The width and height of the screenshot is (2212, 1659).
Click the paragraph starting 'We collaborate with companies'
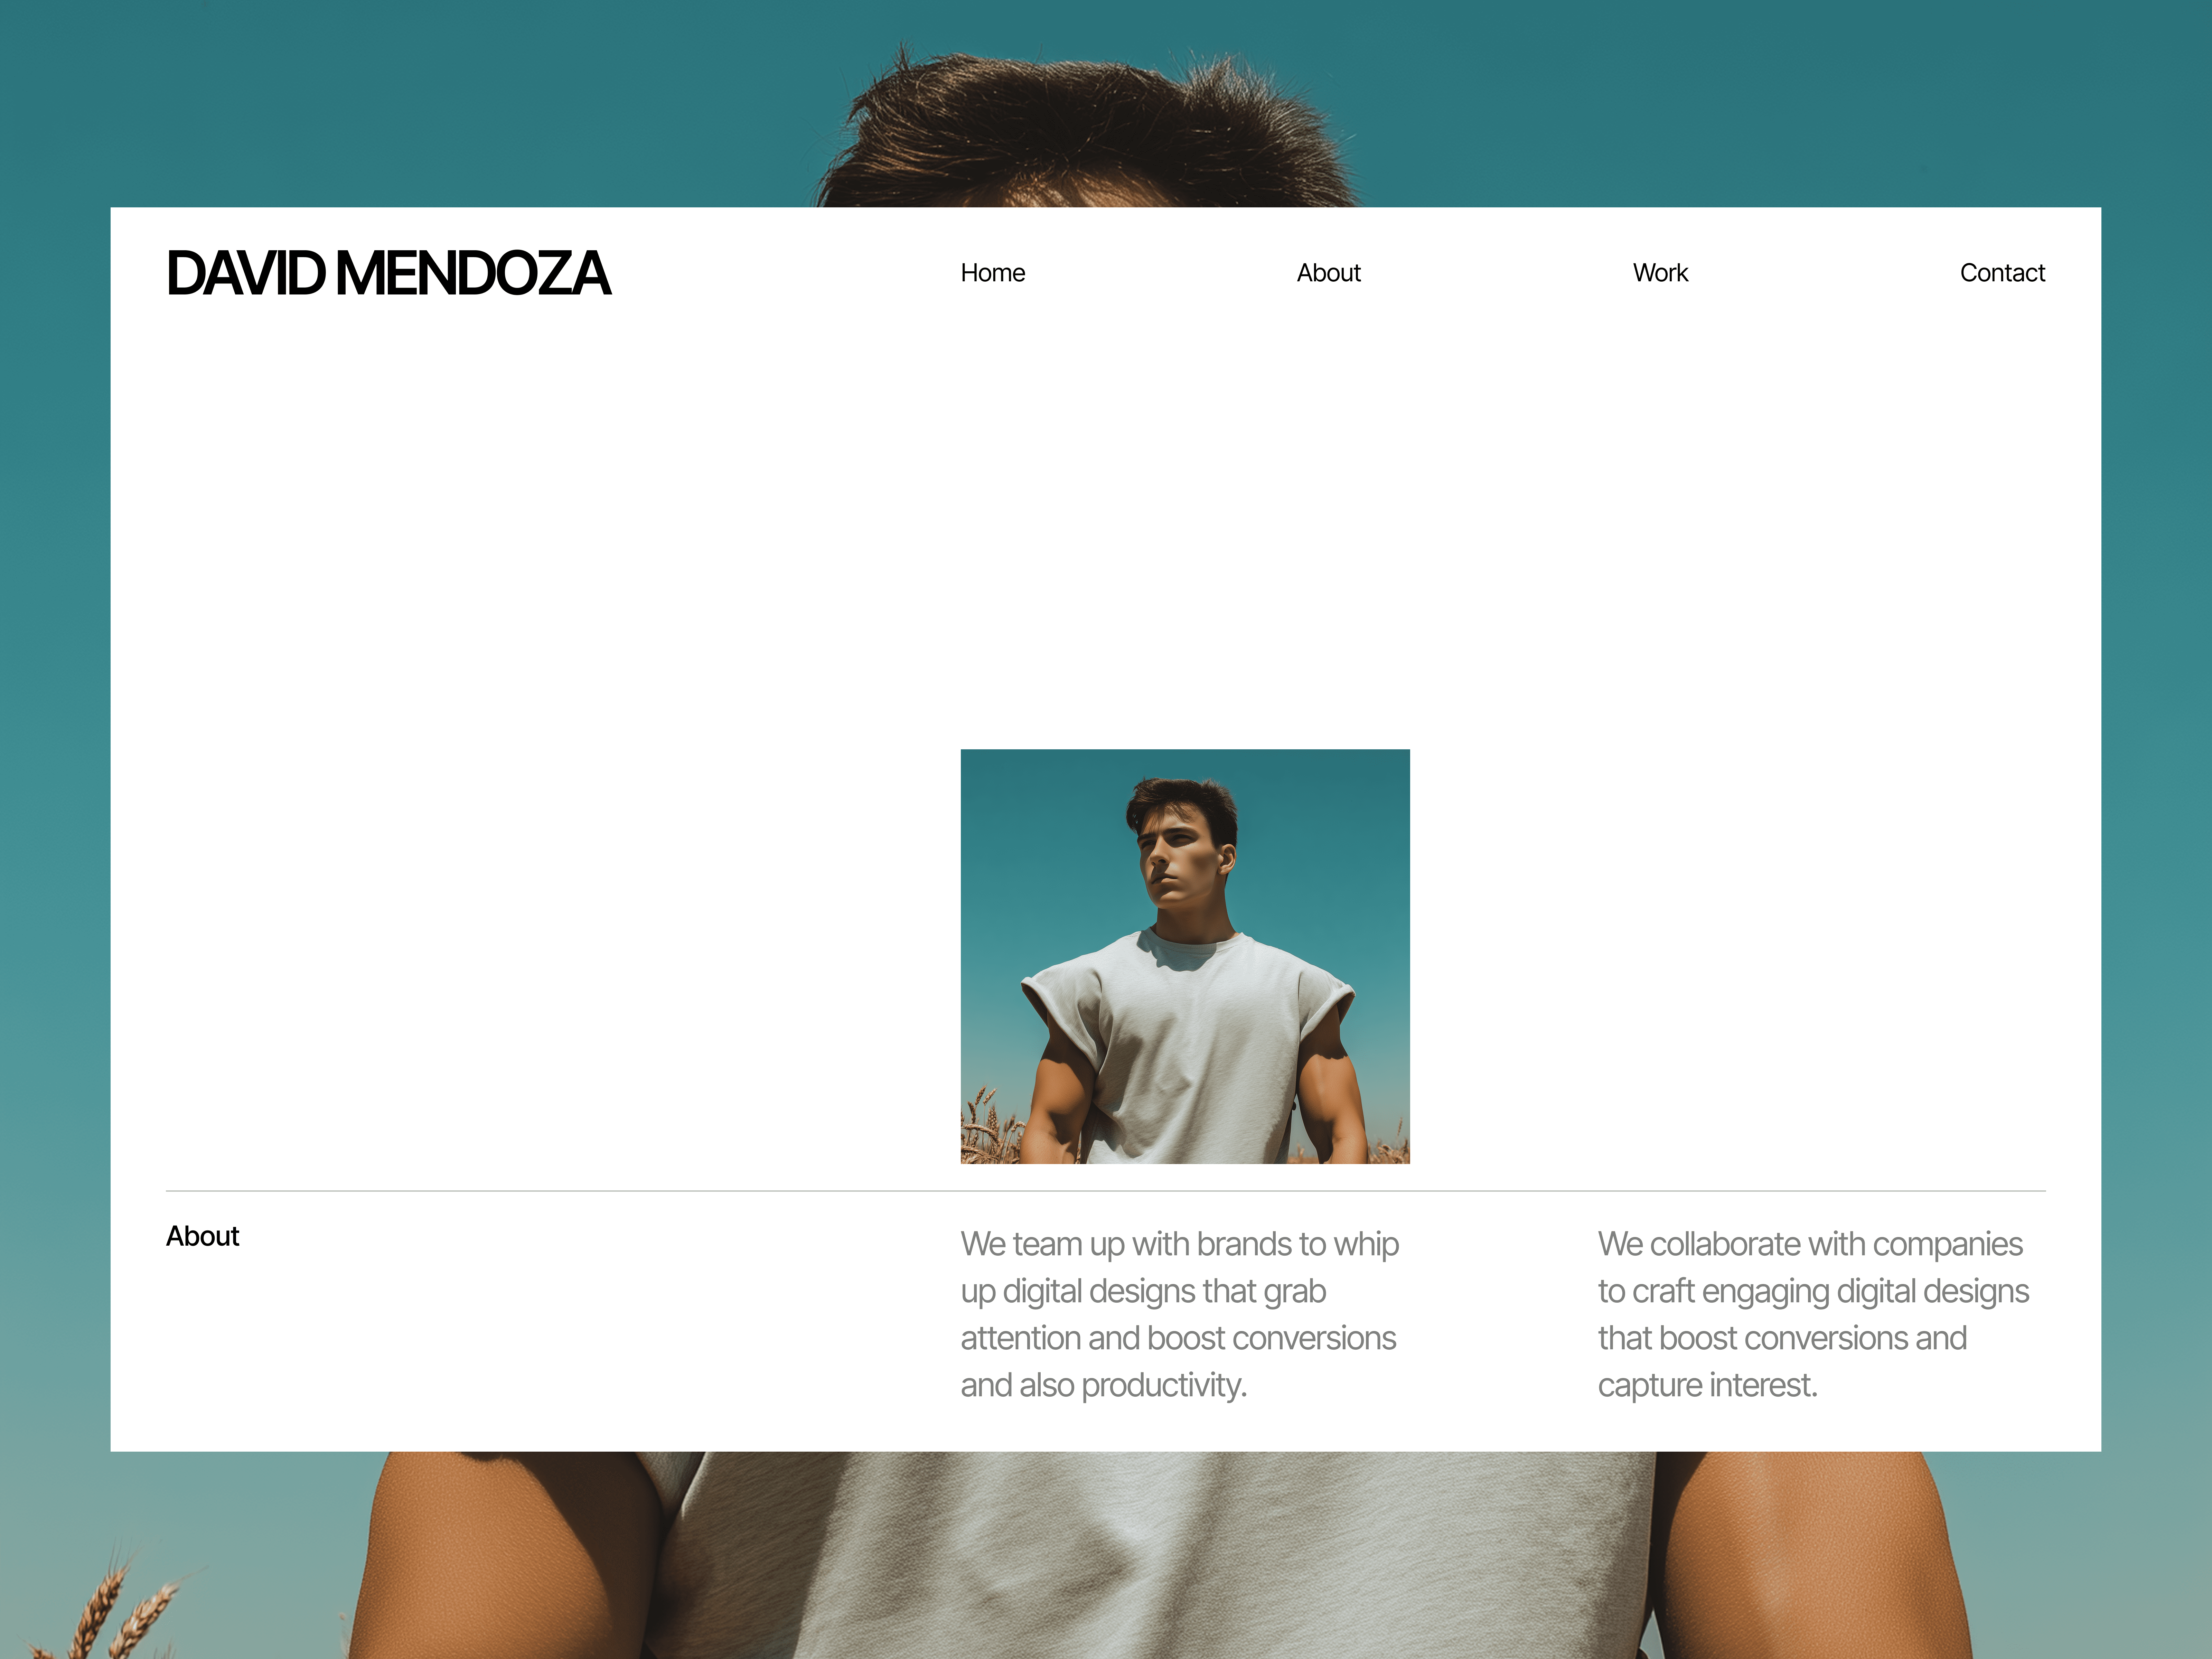1813,1314
